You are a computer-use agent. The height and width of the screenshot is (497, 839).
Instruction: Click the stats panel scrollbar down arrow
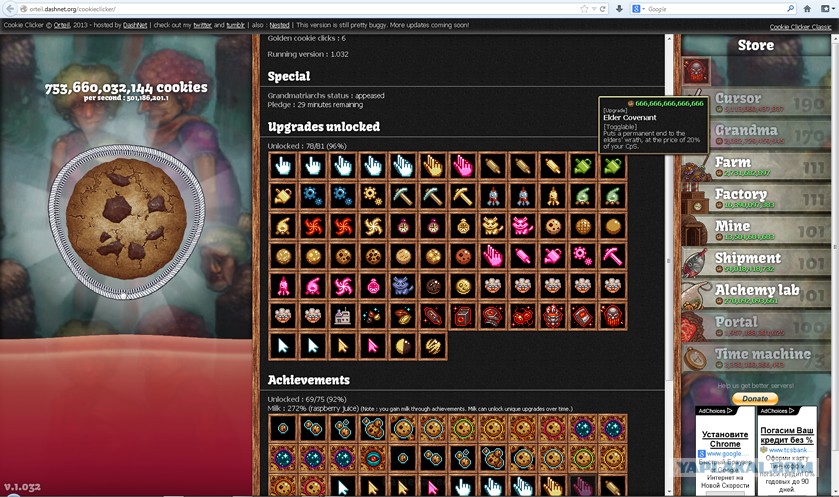coord(669,491)
